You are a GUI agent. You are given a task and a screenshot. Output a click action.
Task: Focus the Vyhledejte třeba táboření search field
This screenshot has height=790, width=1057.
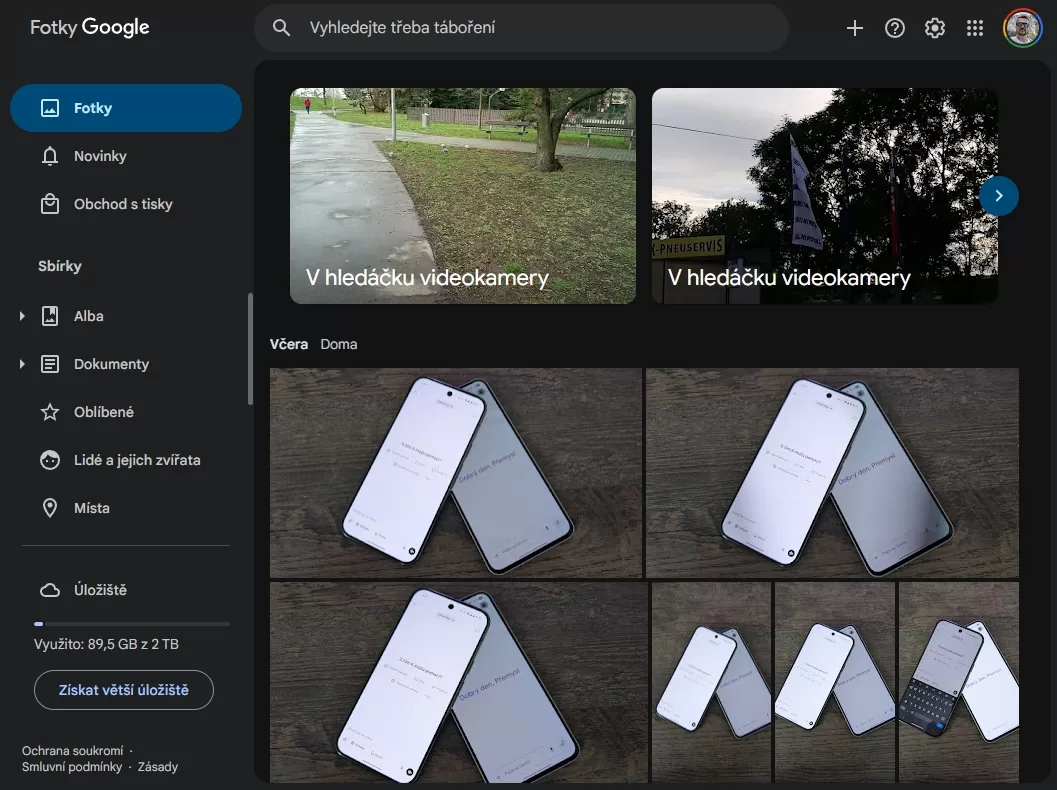[x=521, y=28]
